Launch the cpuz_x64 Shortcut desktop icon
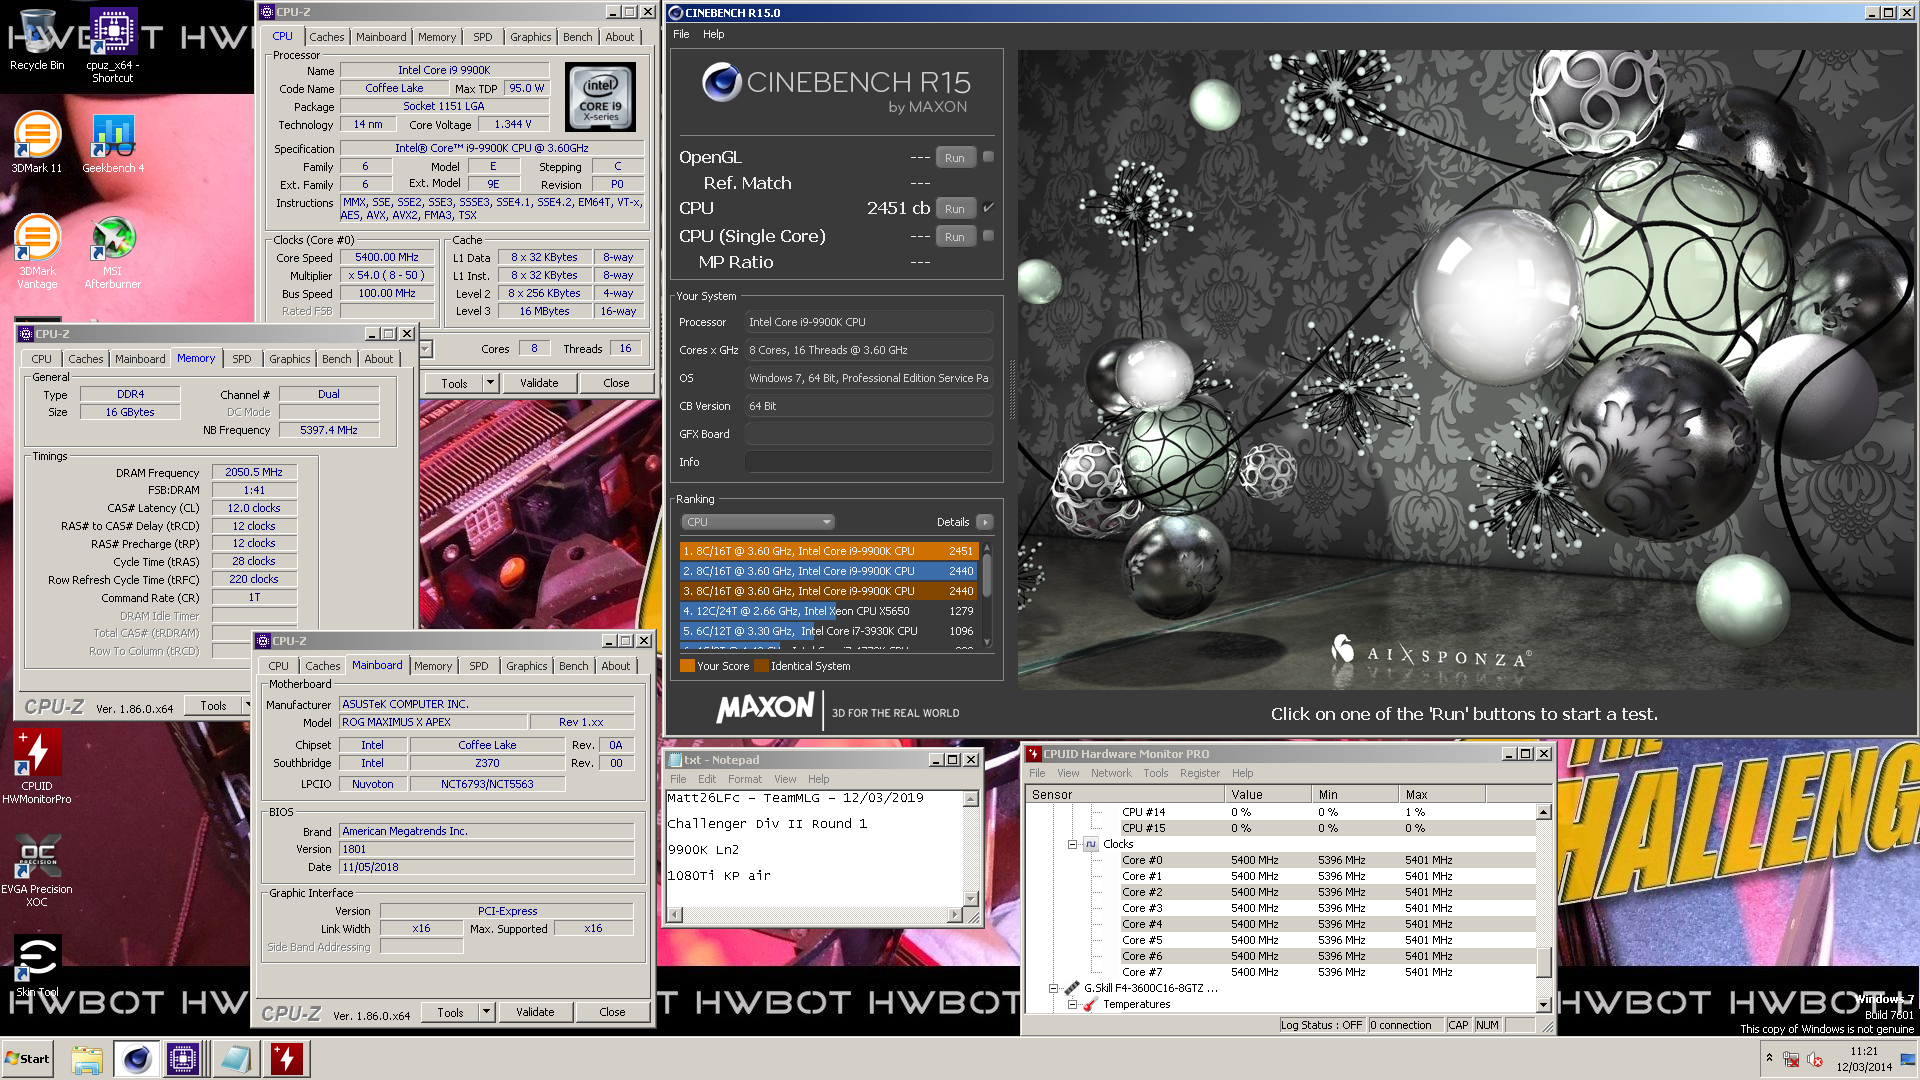Viewport: 1920px width, 1080px height. (113, 45)
